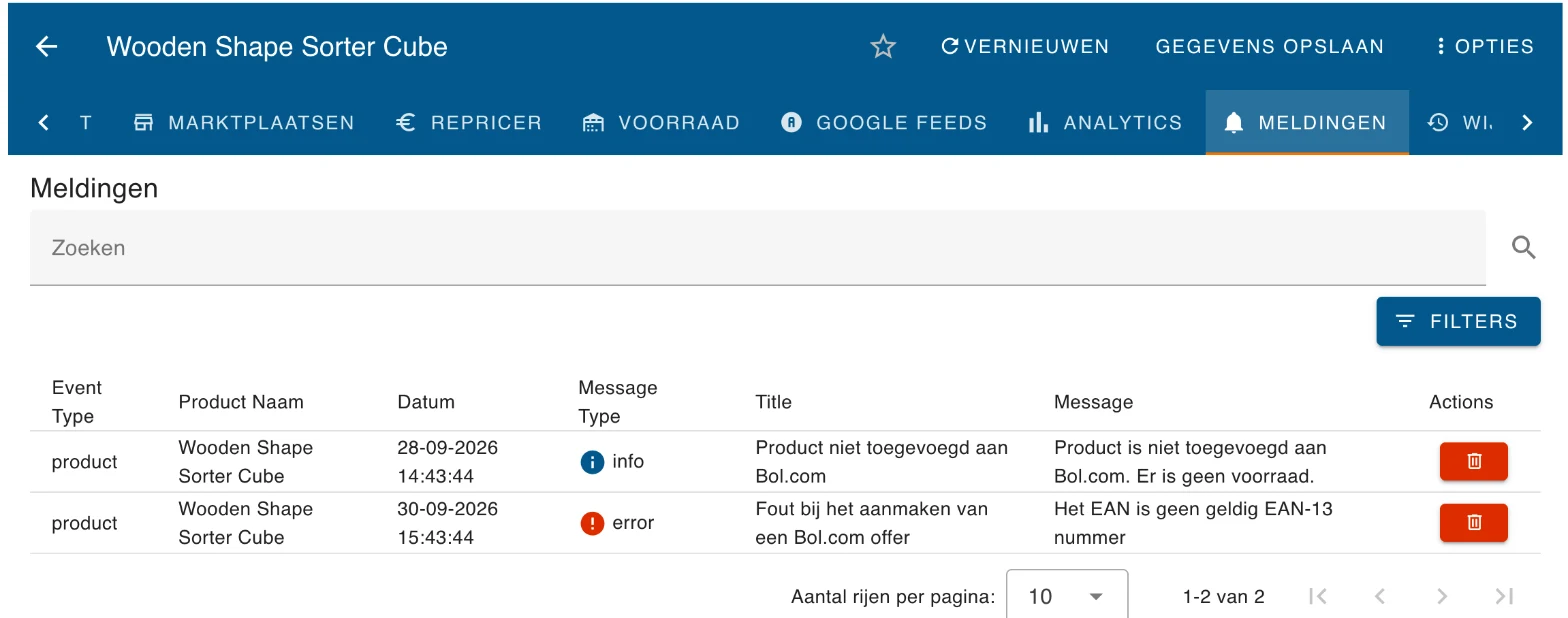The height and width of the screenshot is (618, 1568).
Task: Go back with the left arrow icon
Action: point(46,47)
